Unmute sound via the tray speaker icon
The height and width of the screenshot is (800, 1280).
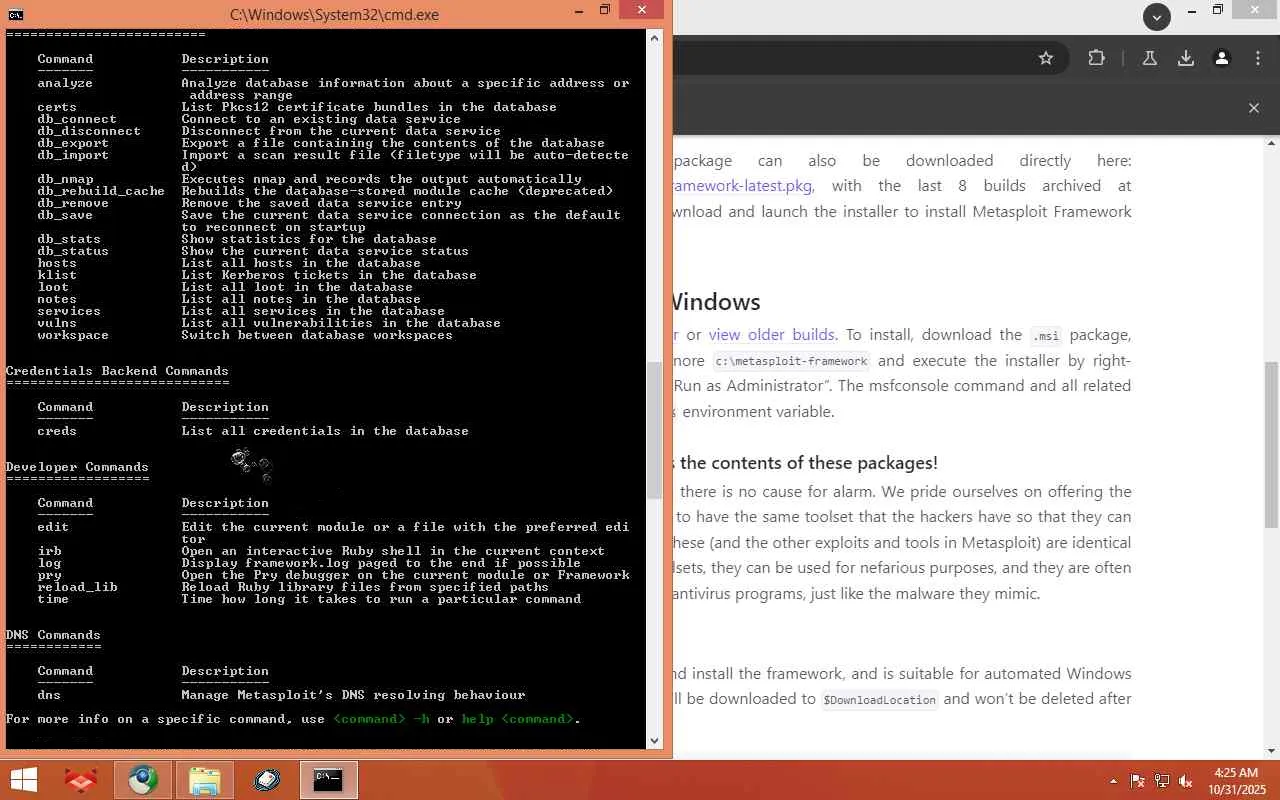pyautogui.click(x=1186, y=781)
